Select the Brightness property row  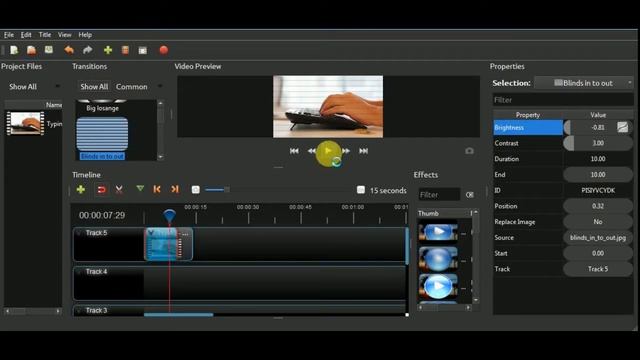[528, 127]
